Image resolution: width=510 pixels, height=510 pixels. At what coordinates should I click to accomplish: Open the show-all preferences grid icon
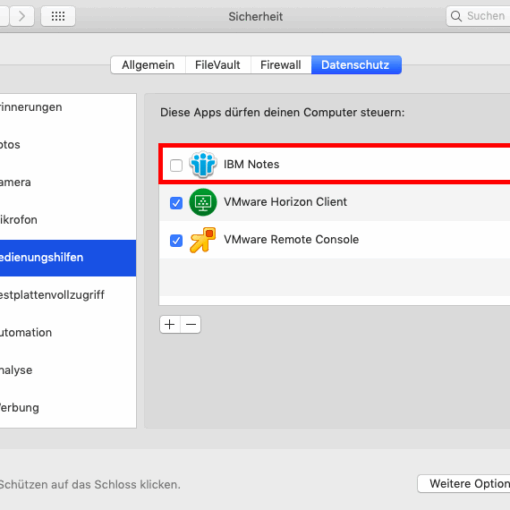(58, 16)
